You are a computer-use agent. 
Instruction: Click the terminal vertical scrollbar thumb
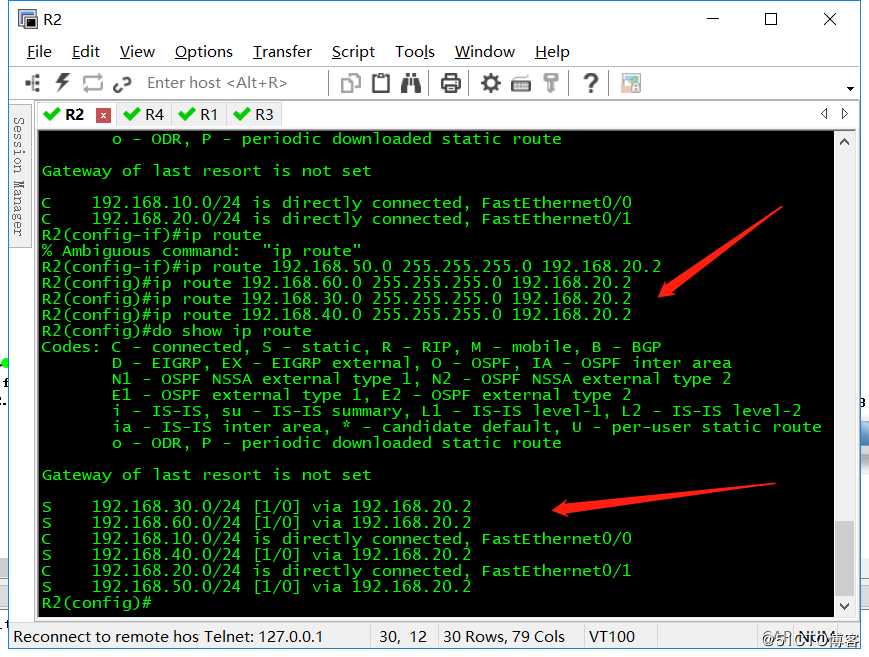pyautogui.click(x=844, y=558)
